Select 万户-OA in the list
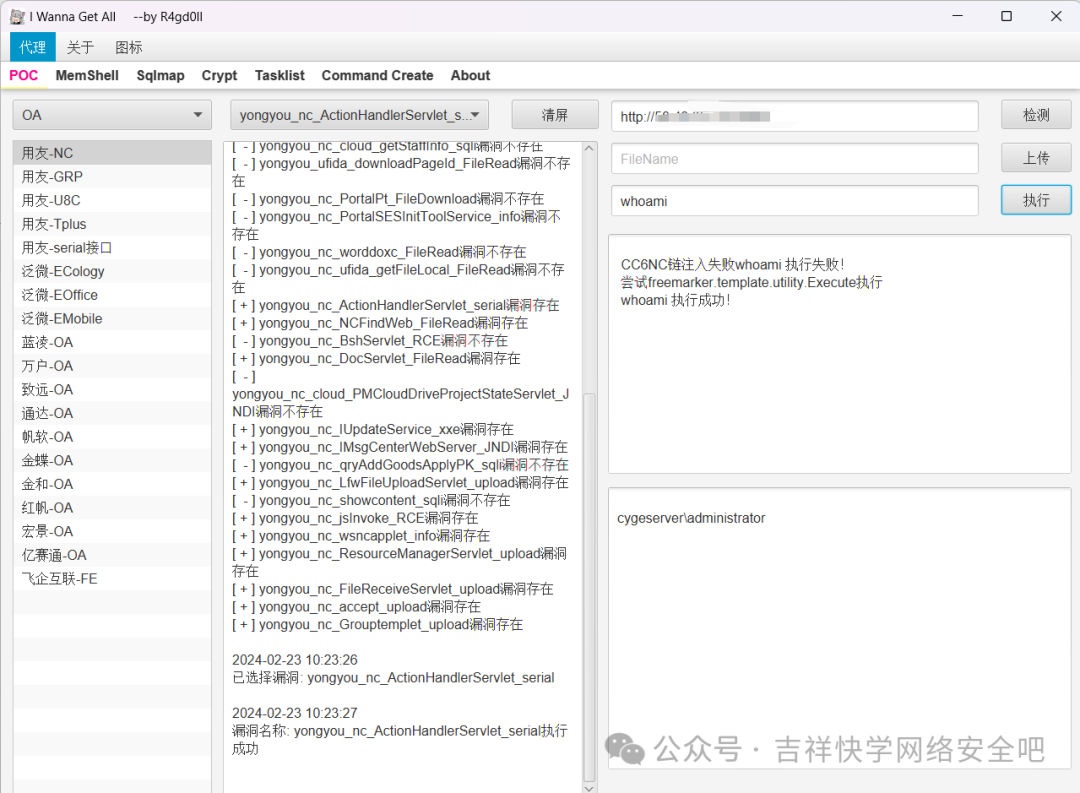The image size is (1080, 793). (112, 366)
